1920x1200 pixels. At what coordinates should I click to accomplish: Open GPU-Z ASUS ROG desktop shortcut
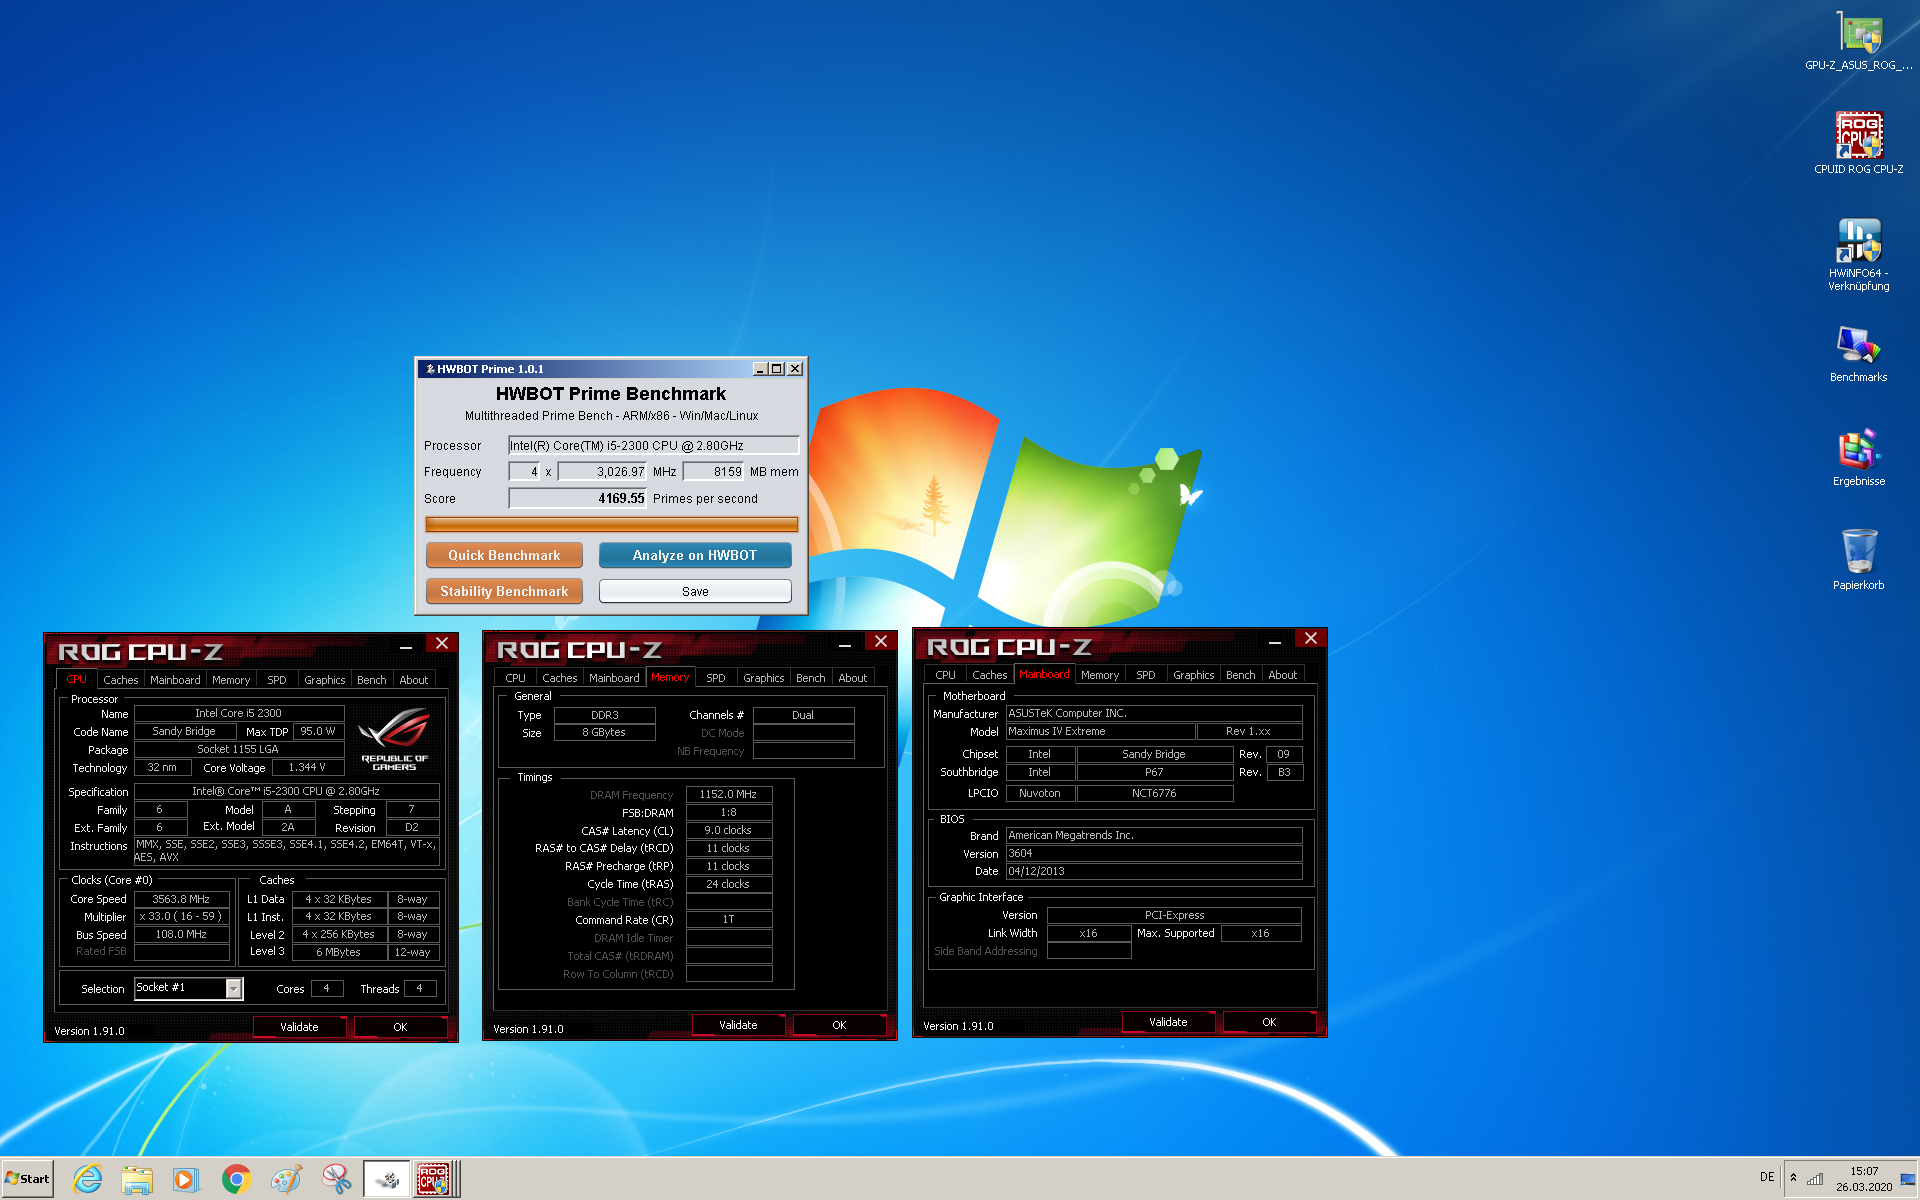tap(1858, 41)
